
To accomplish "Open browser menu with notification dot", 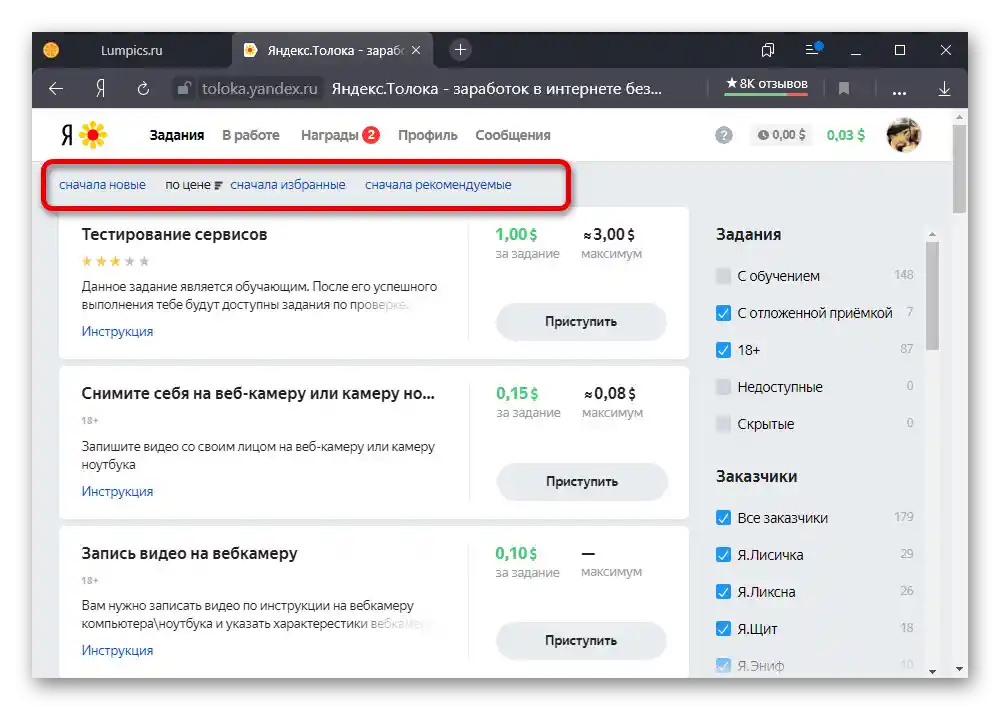I will (x=813, y=48).
